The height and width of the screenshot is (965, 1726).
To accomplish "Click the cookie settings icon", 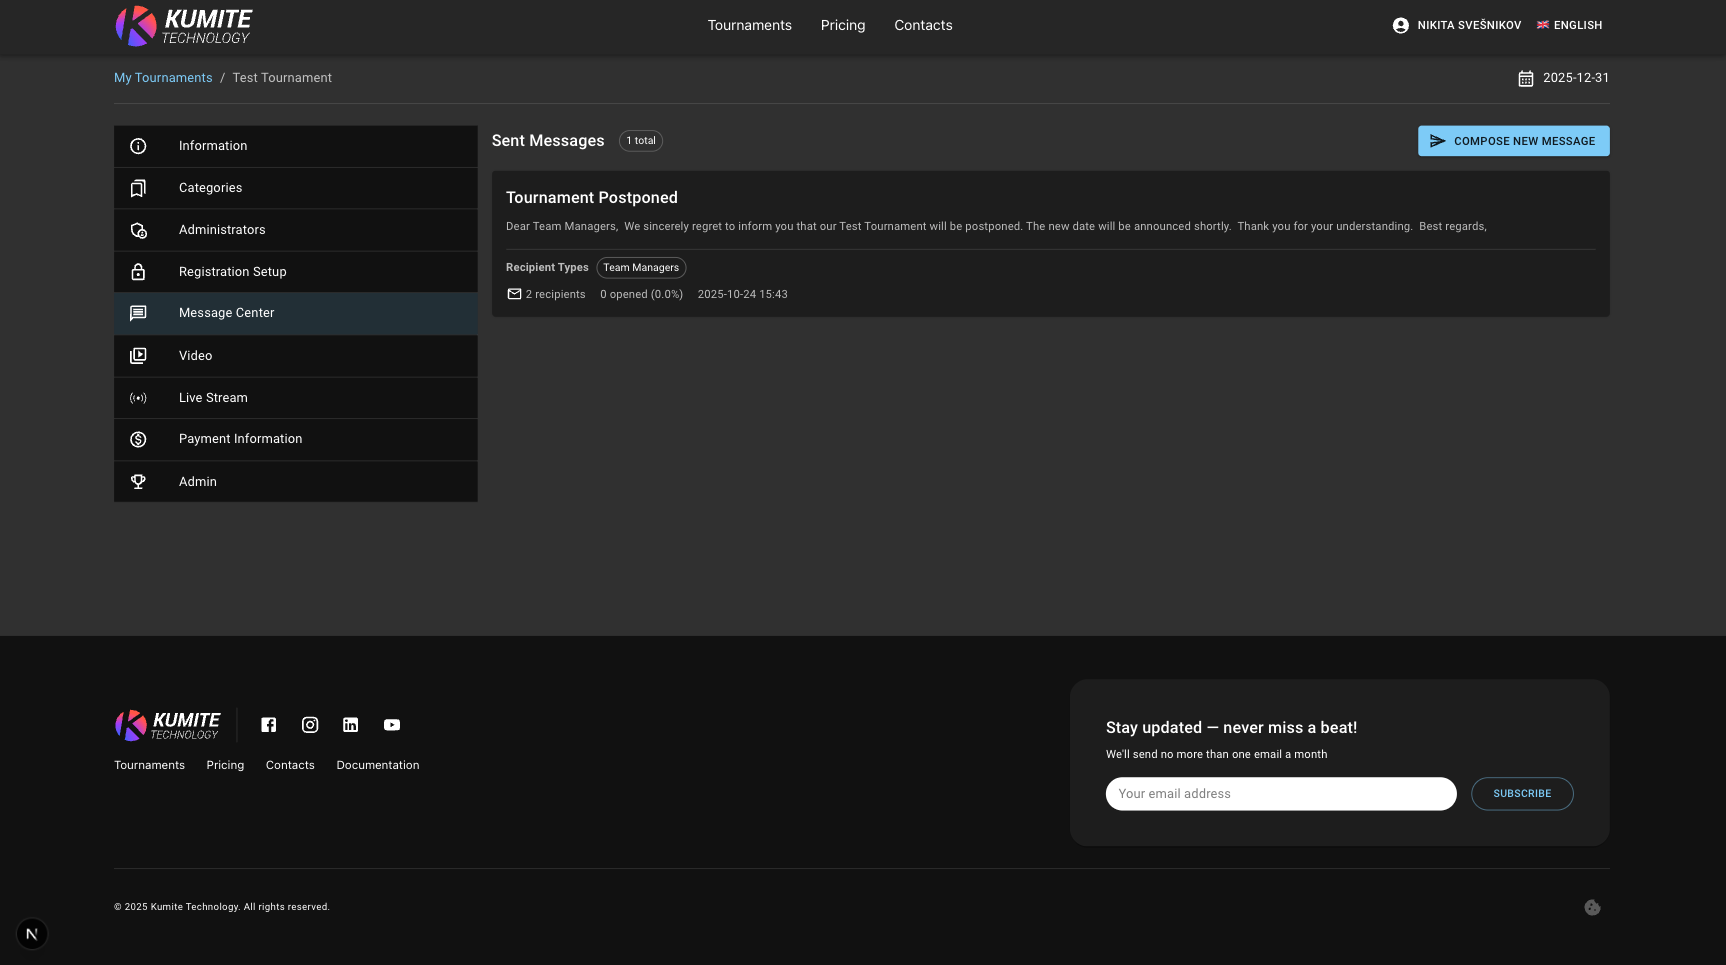I will [x=1592, y=908].
